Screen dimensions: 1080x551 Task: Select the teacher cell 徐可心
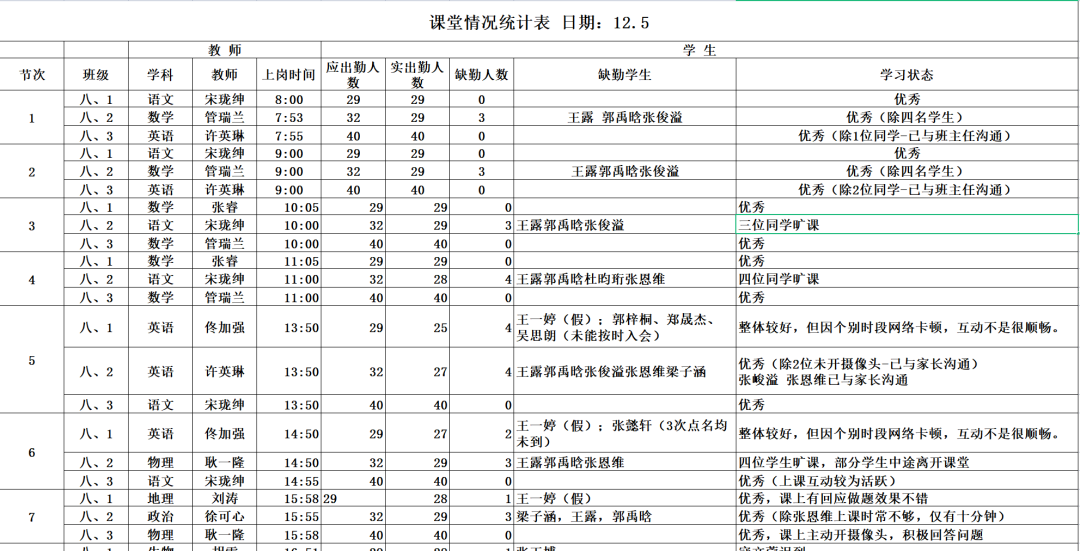click(224, 516)
